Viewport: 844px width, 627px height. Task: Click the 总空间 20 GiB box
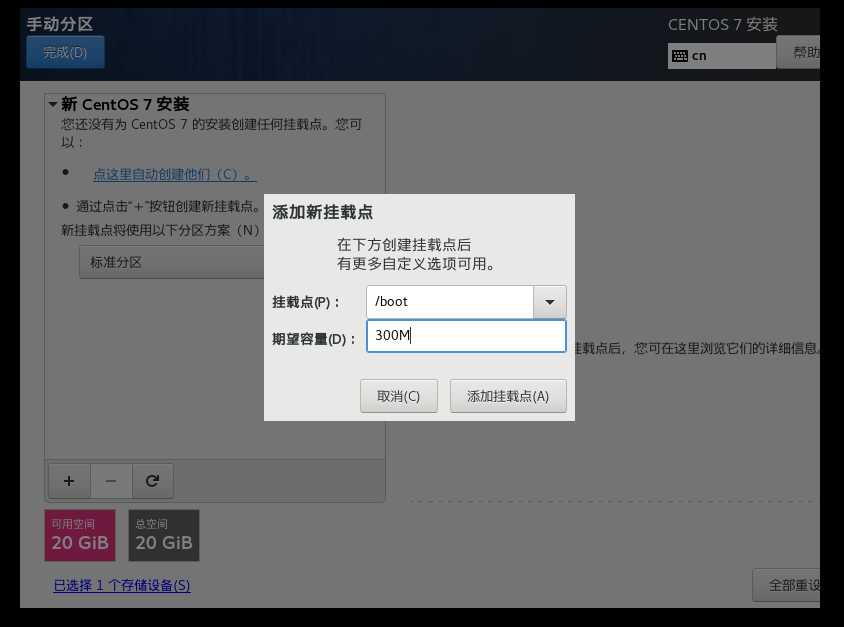(164, 536)
